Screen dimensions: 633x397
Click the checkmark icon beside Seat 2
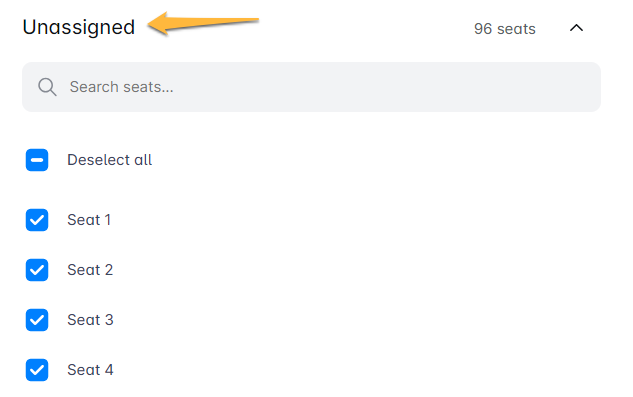pos(37,270)
